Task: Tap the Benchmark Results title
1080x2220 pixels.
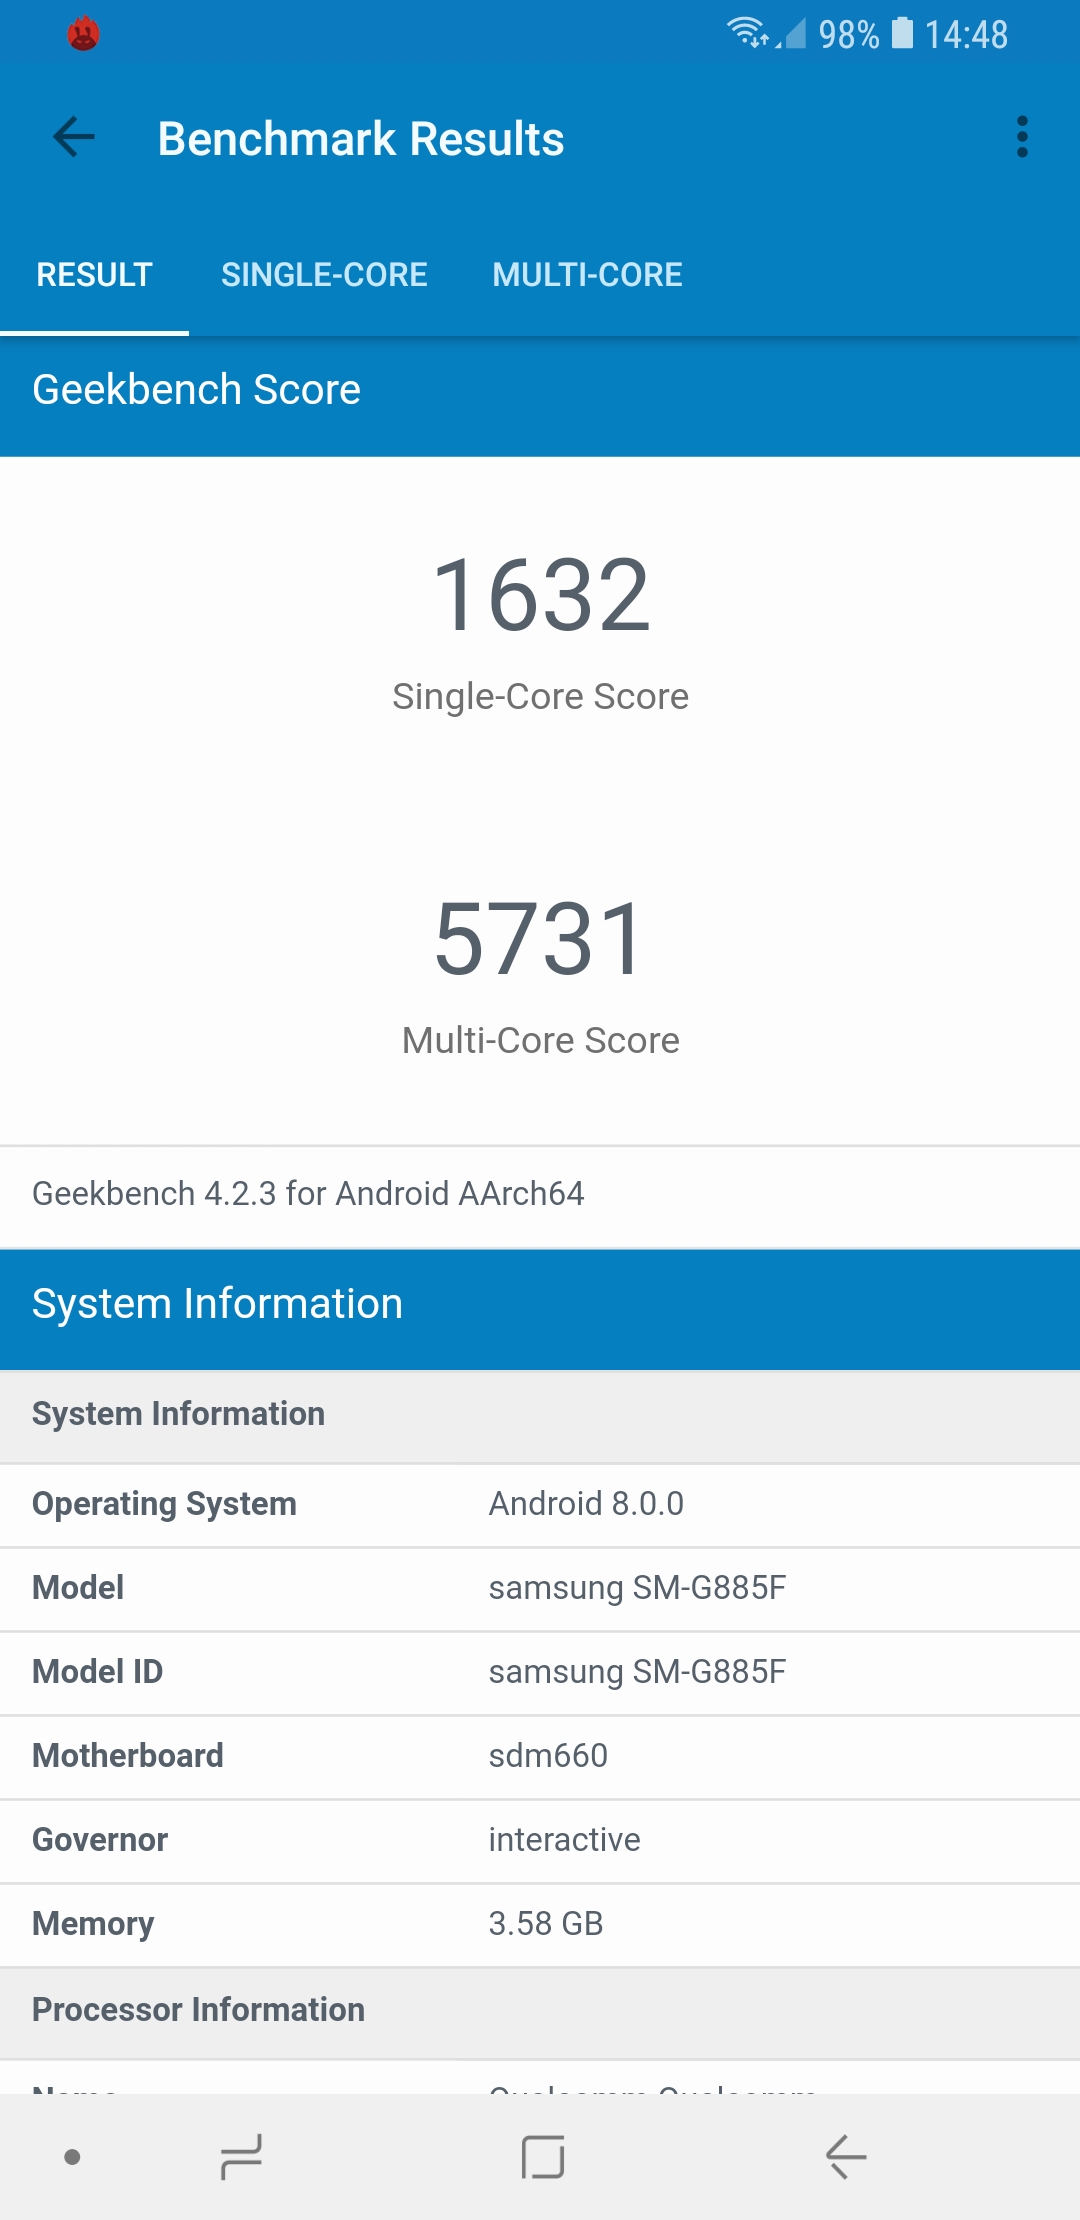Action: pyautogui.click(x=361, y=139)
